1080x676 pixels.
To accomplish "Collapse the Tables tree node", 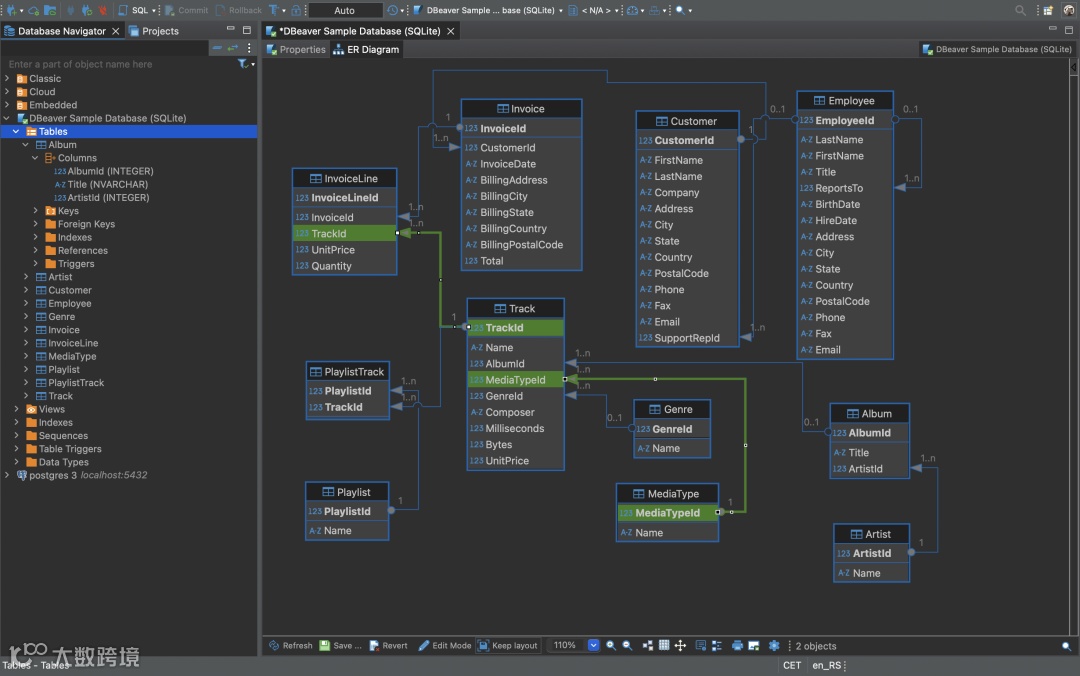I will click(16, 131).
